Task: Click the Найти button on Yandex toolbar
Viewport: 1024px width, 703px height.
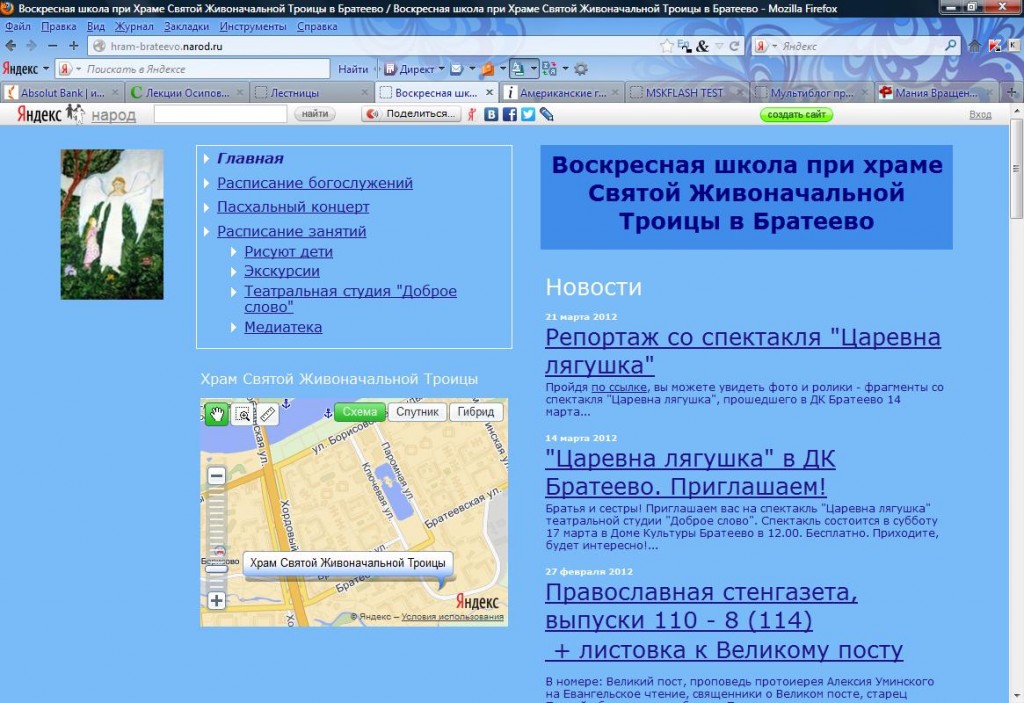Action: point(353,69)
